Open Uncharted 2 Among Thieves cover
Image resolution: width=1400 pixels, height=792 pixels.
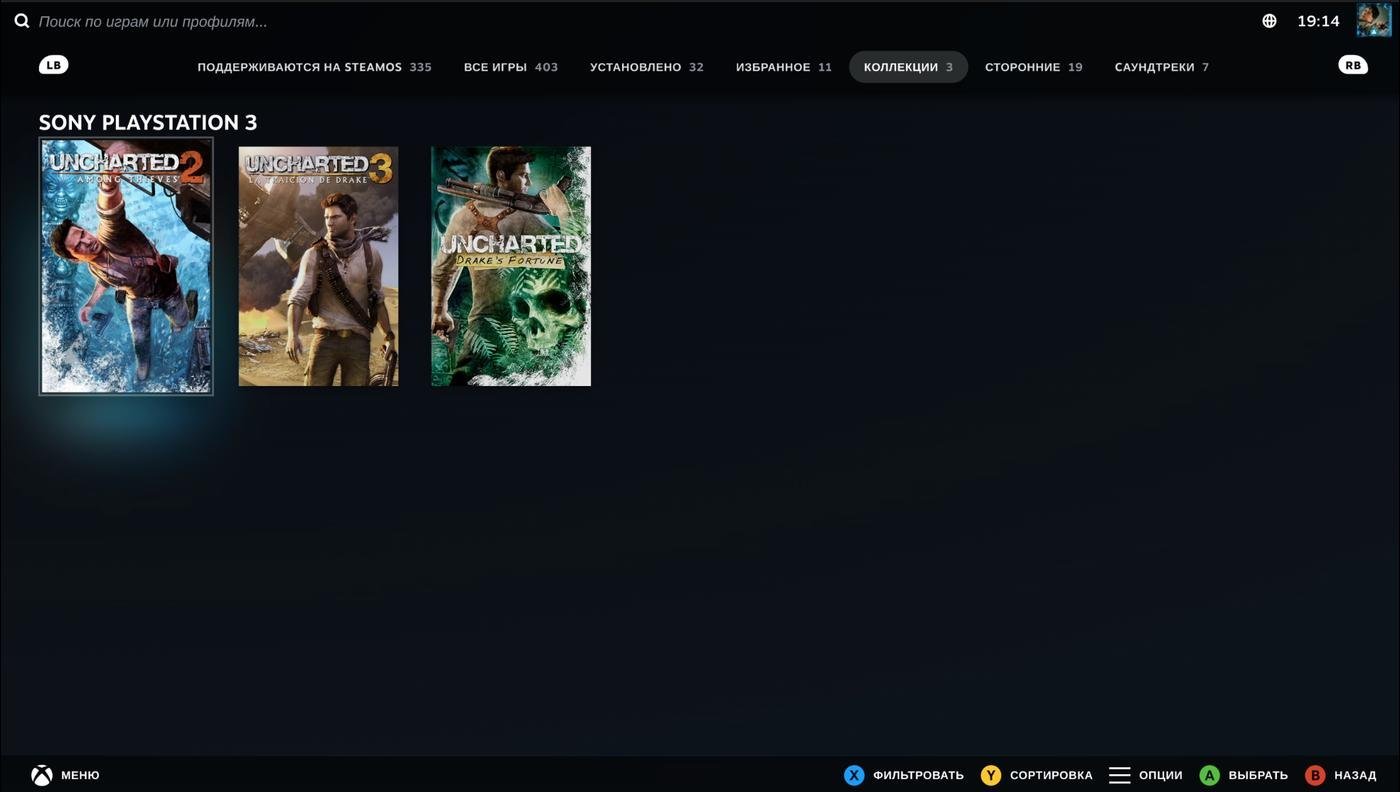126,266
